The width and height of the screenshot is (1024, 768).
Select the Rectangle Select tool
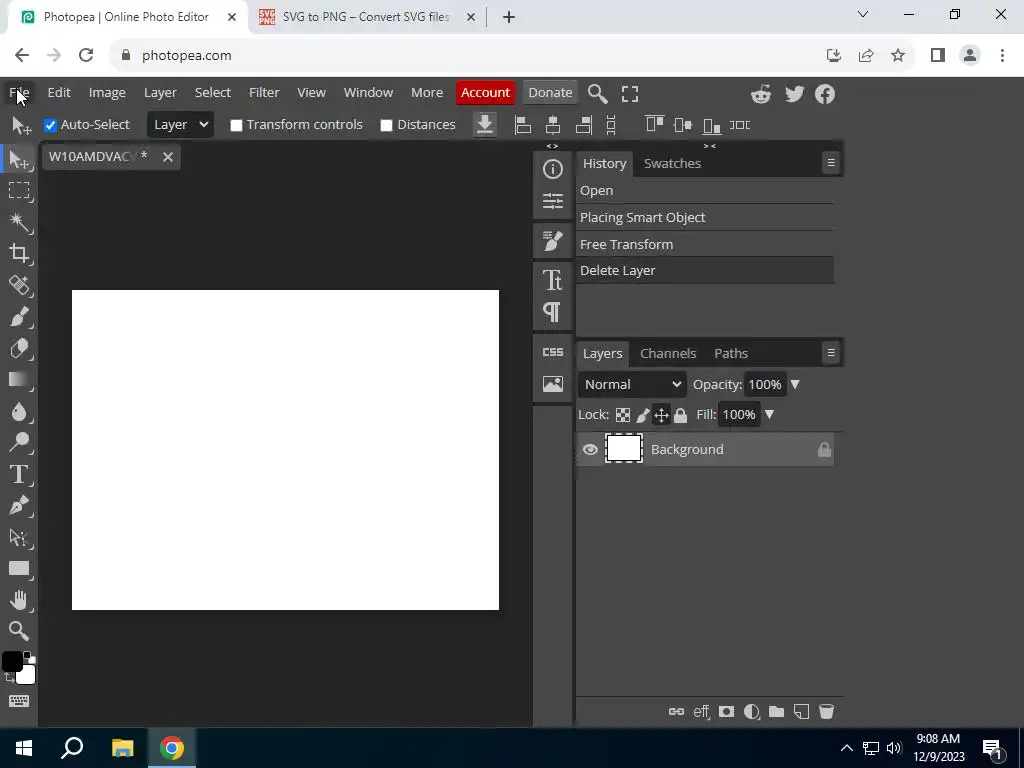[x=19, y=190]
